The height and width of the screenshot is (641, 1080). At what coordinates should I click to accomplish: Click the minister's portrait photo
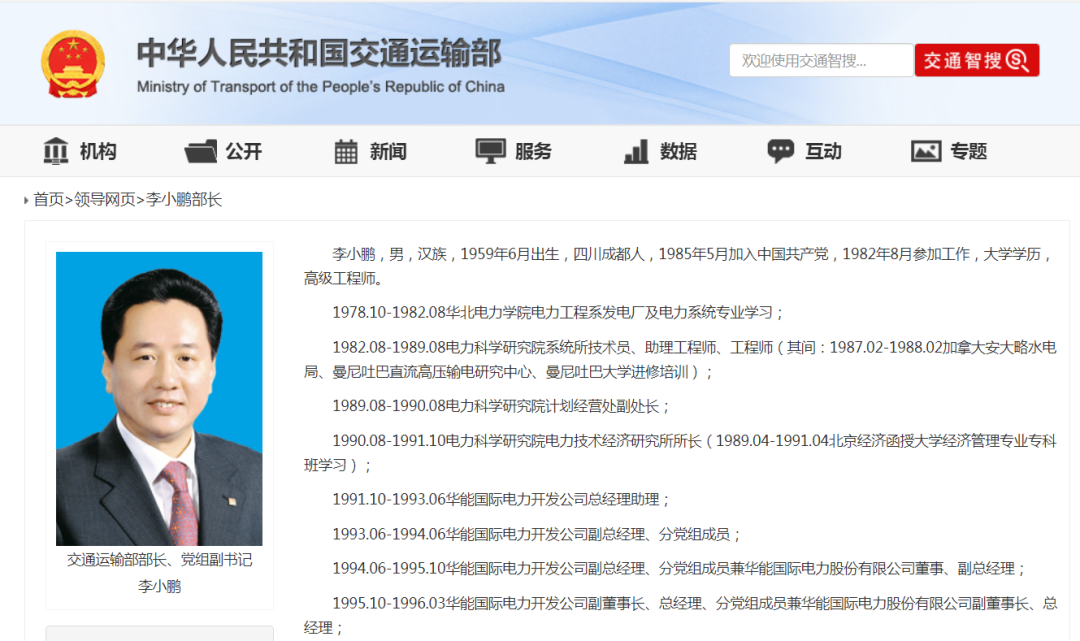click(x=159, y=398)
